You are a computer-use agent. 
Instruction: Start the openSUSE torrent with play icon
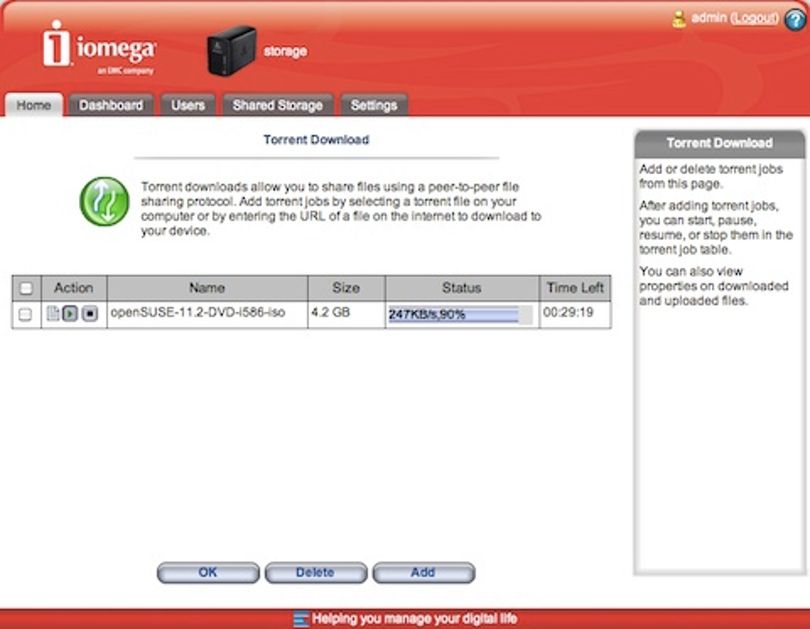pos(70,313)
